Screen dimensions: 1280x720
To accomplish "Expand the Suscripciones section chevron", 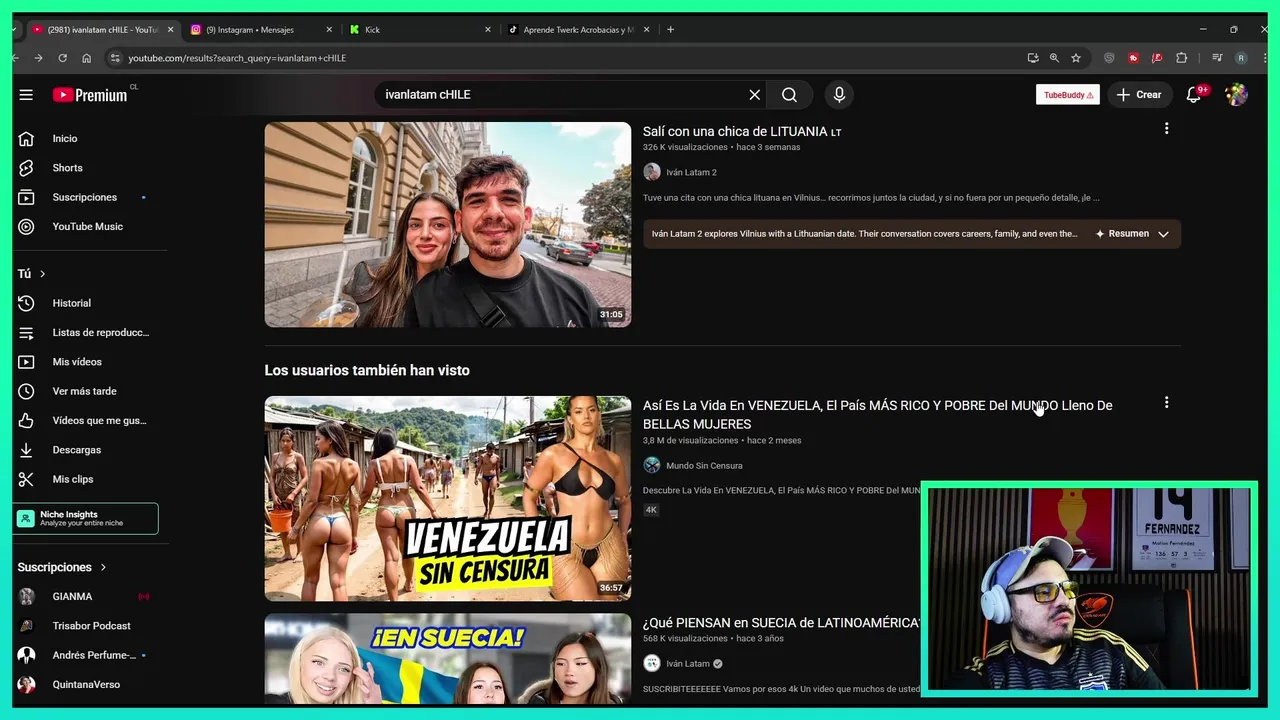I will [103, 567].
